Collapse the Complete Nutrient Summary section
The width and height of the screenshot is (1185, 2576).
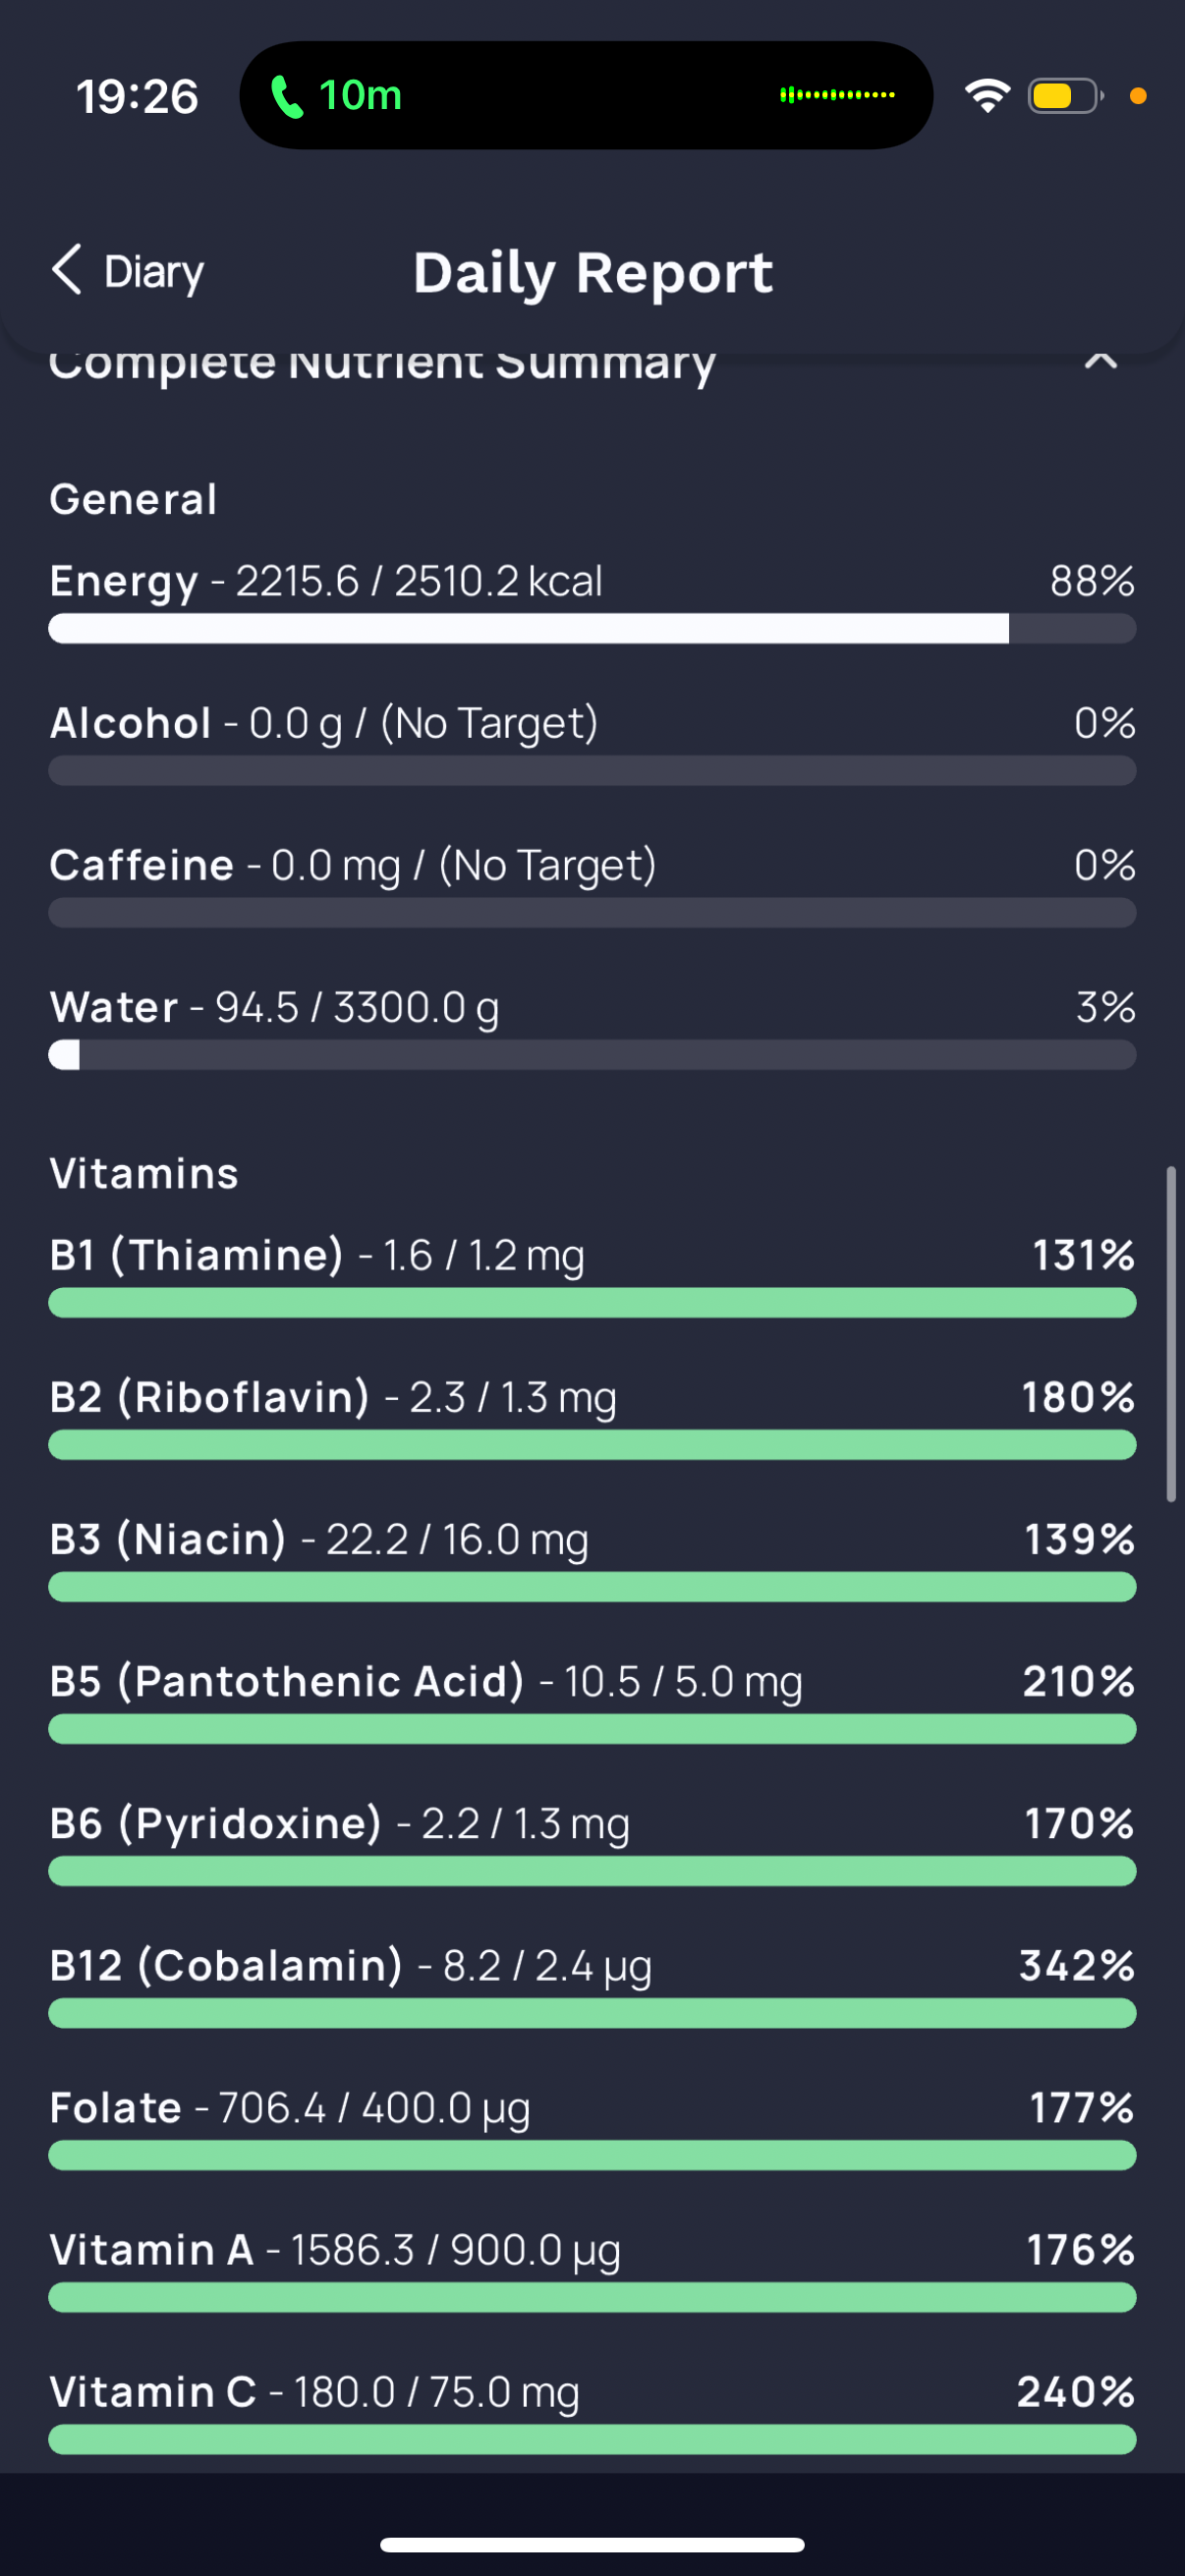coord(1101,360)
